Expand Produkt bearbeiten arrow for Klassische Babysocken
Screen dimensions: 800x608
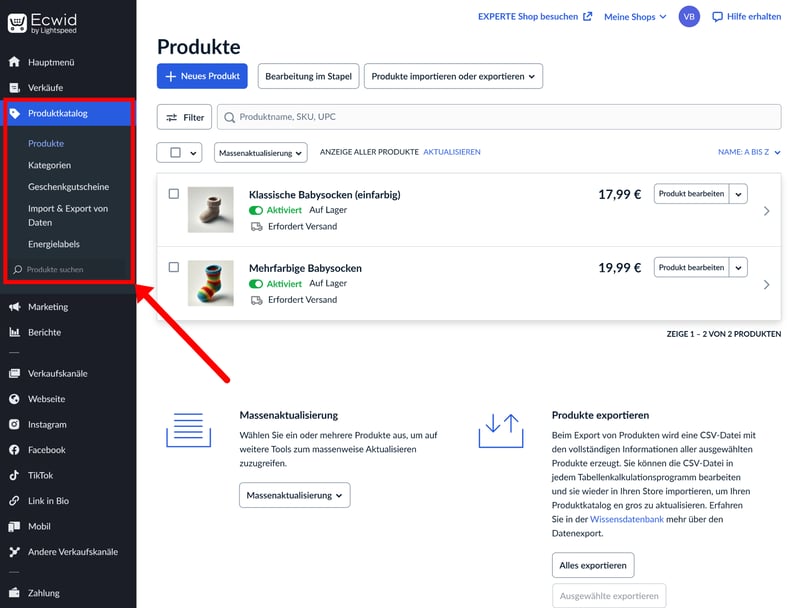point(738,194)
